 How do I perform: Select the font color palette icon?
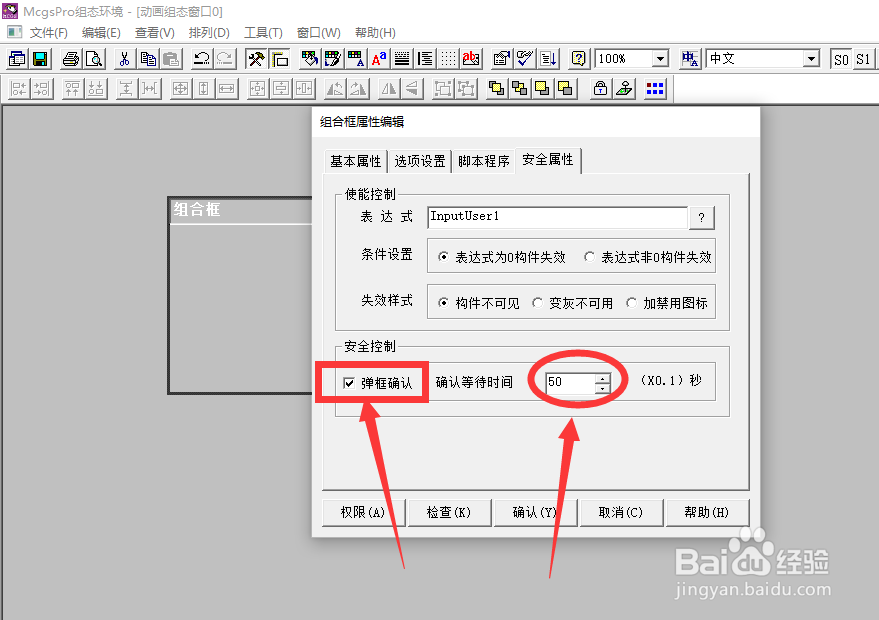tap(355, 59)
